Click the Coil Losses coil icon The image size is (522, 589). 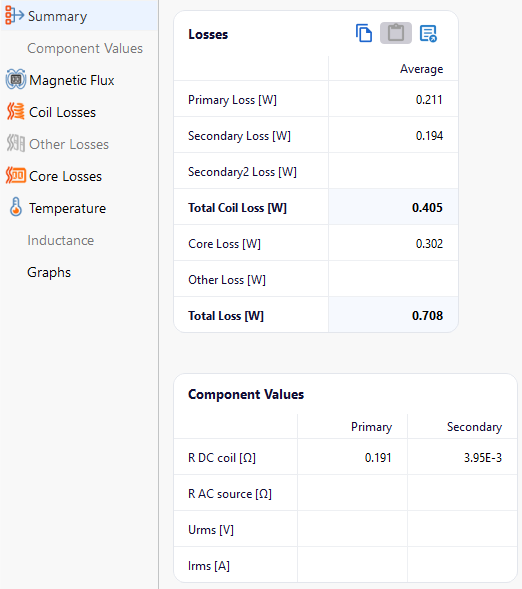click(x=16, y=112)
